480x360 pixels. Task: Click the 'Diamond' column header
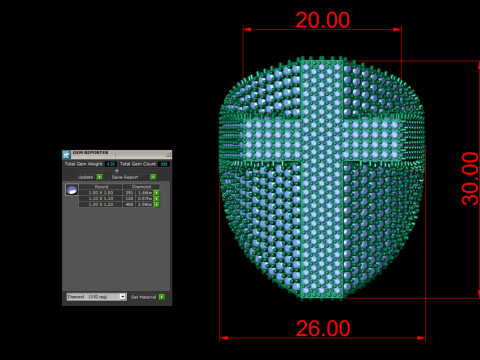click(x=141, y=187)
